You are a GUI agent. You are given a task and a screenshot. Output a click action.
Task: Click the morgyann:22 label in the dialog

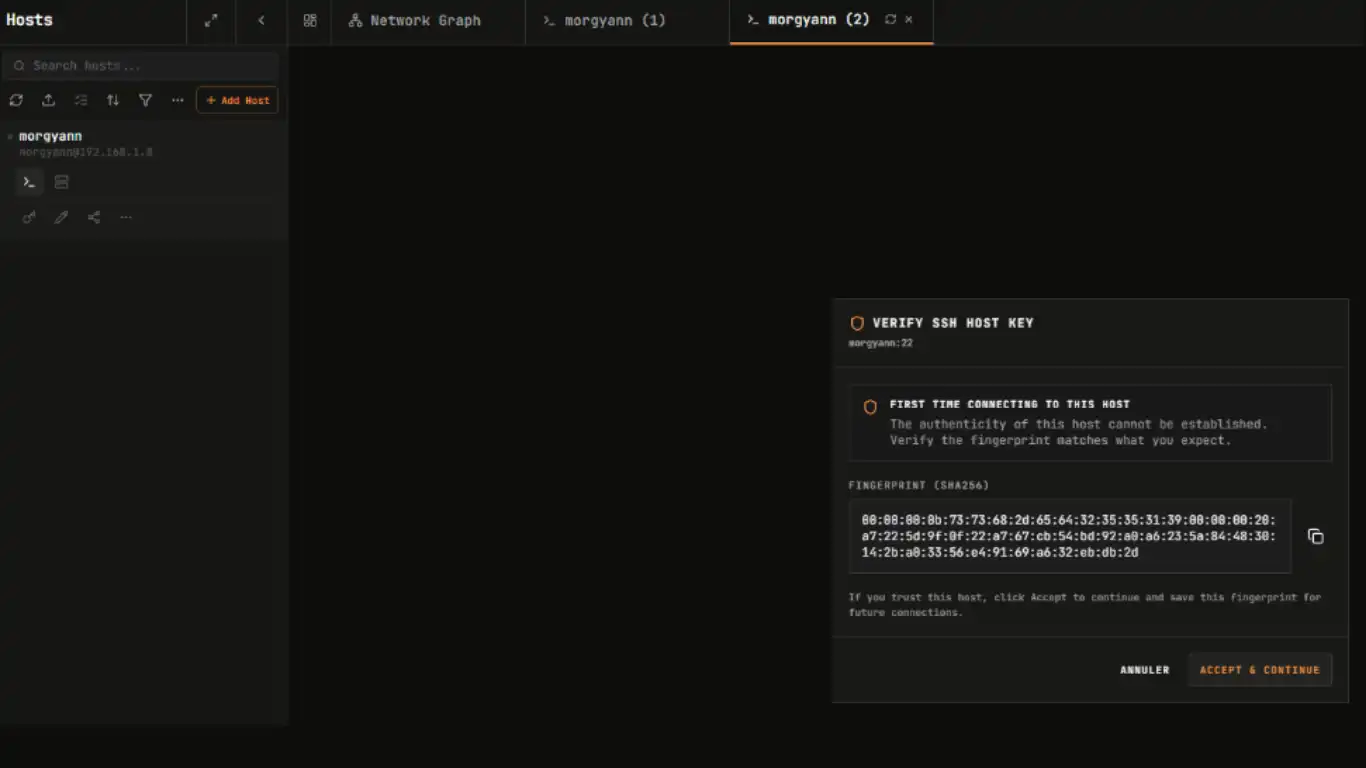881,343
